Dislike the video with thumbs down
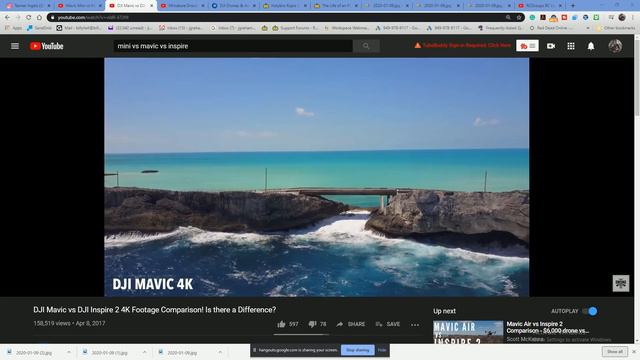This screenshot has height=360, width=640. click(312, 324)
